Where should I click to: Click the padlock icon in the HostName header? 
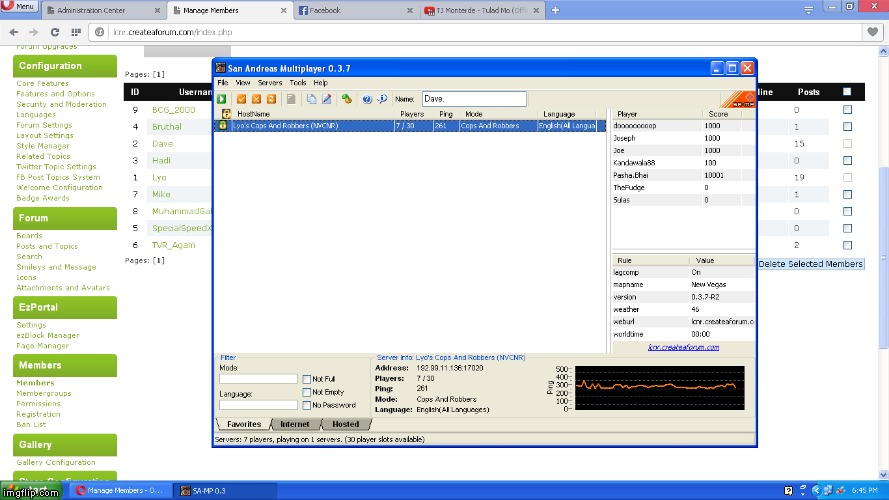[224, 115]
